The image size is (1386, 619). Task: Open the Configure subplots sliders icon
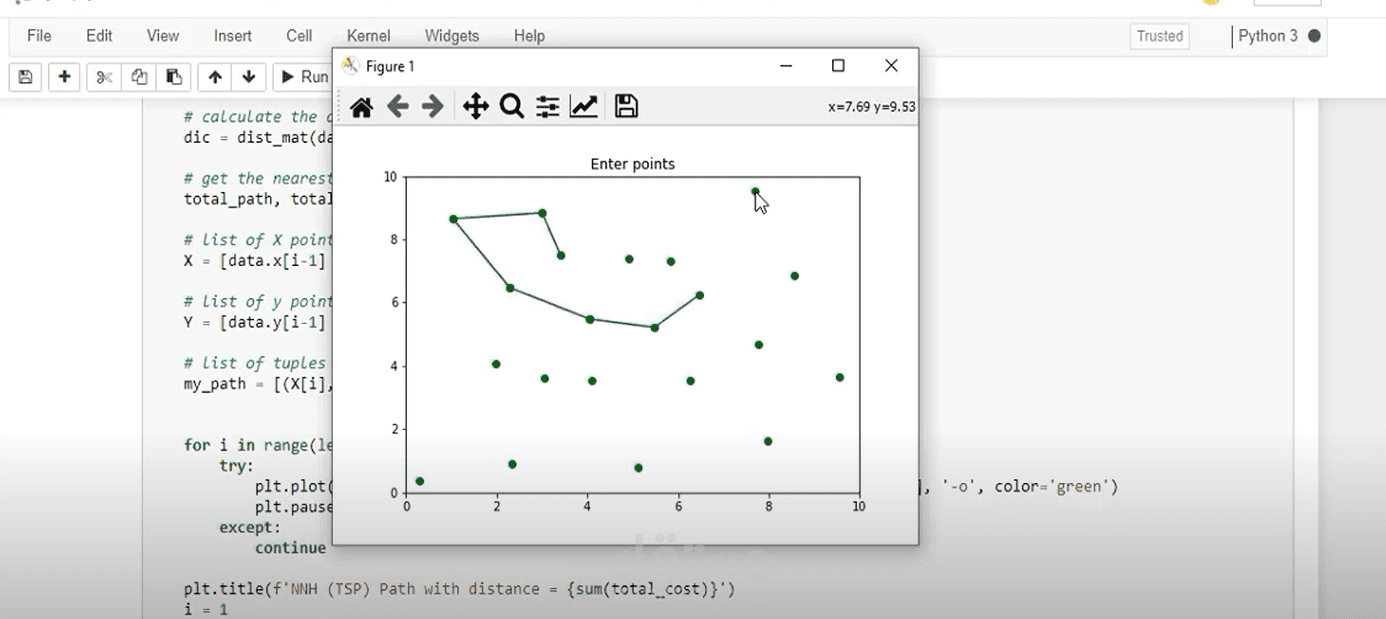(x=547, y=106)
